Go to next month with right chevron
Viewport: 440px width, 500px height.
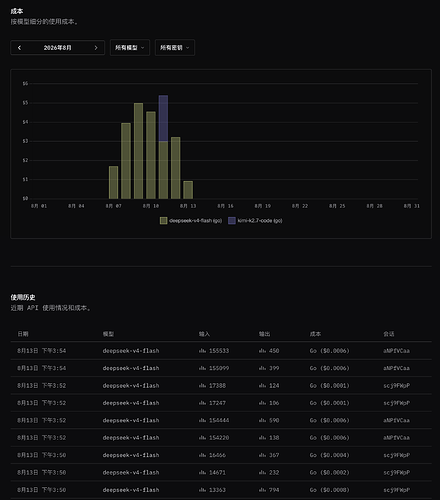[x=96, y=48]
